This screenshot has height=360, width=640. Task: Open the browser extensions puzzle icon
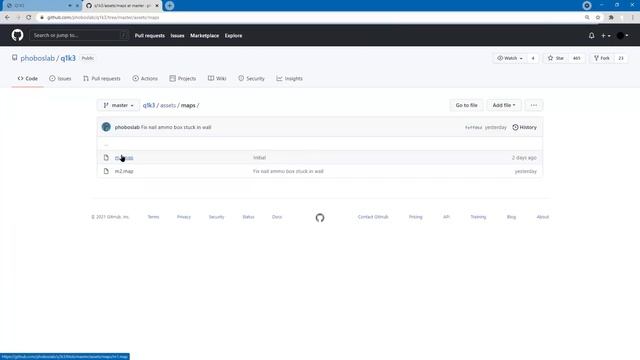pos(611,18)
